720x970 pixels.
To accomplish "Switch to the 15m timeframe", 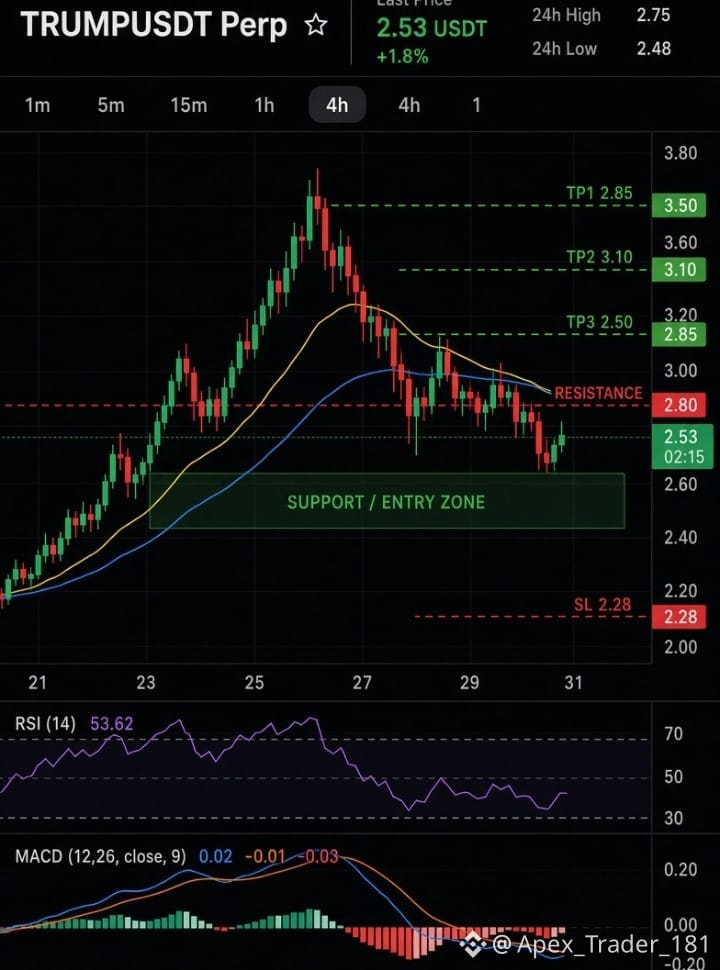I will tap(189, 105).
